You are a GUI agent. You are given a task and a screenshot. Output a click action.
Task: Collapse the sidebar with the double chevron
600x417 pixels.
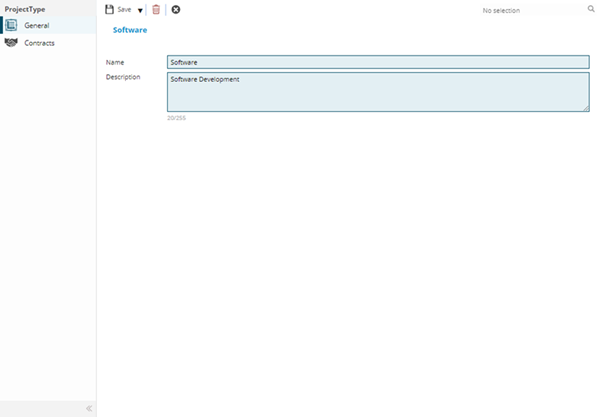pyautogui.click(x=89, y=408)
